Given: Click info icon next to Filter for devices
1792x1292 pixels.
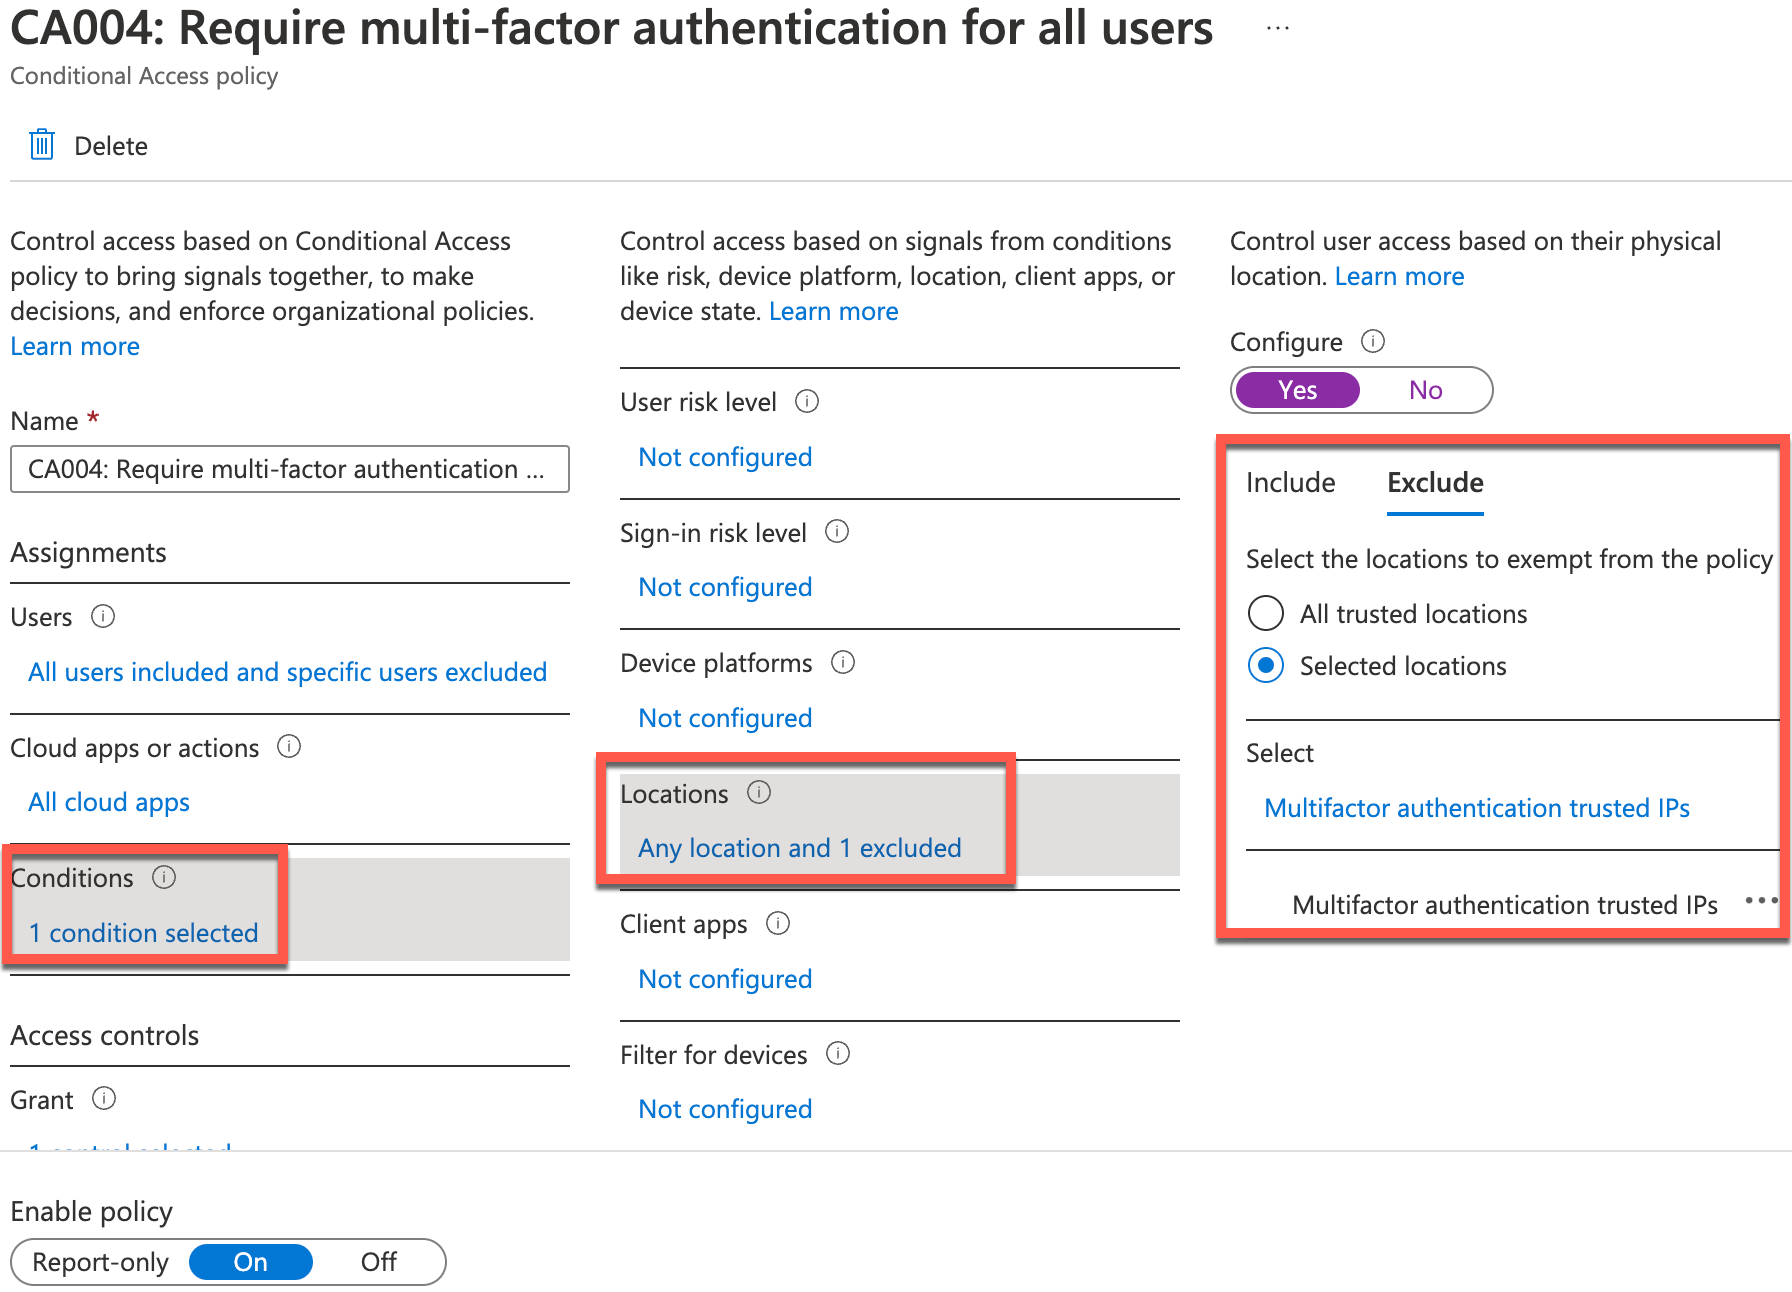Looking at the screenshot, I should 838,1053.
